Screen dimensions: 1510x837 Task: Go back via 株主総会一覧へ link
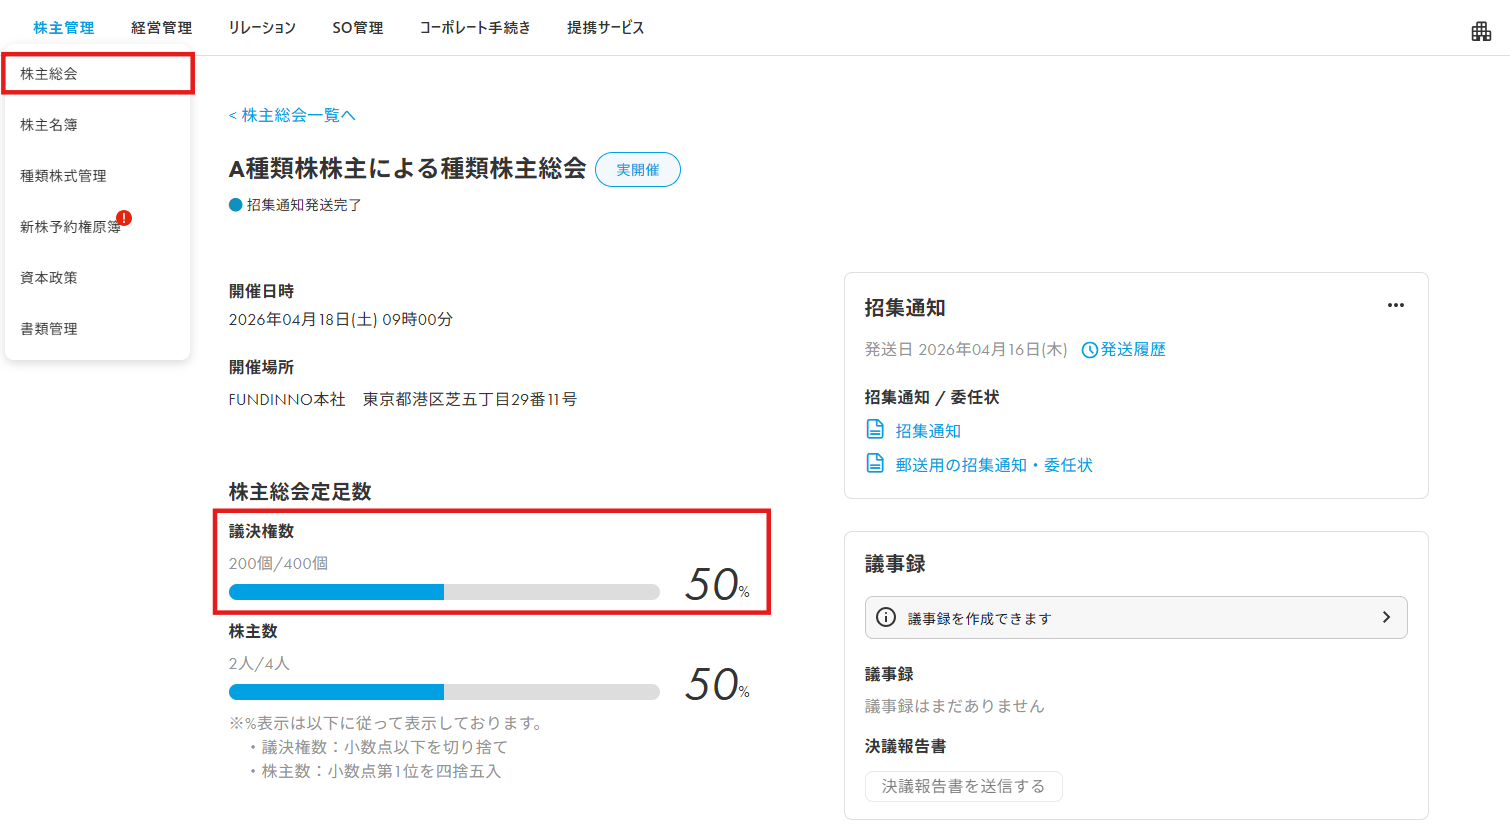click(x=292, y=116)
